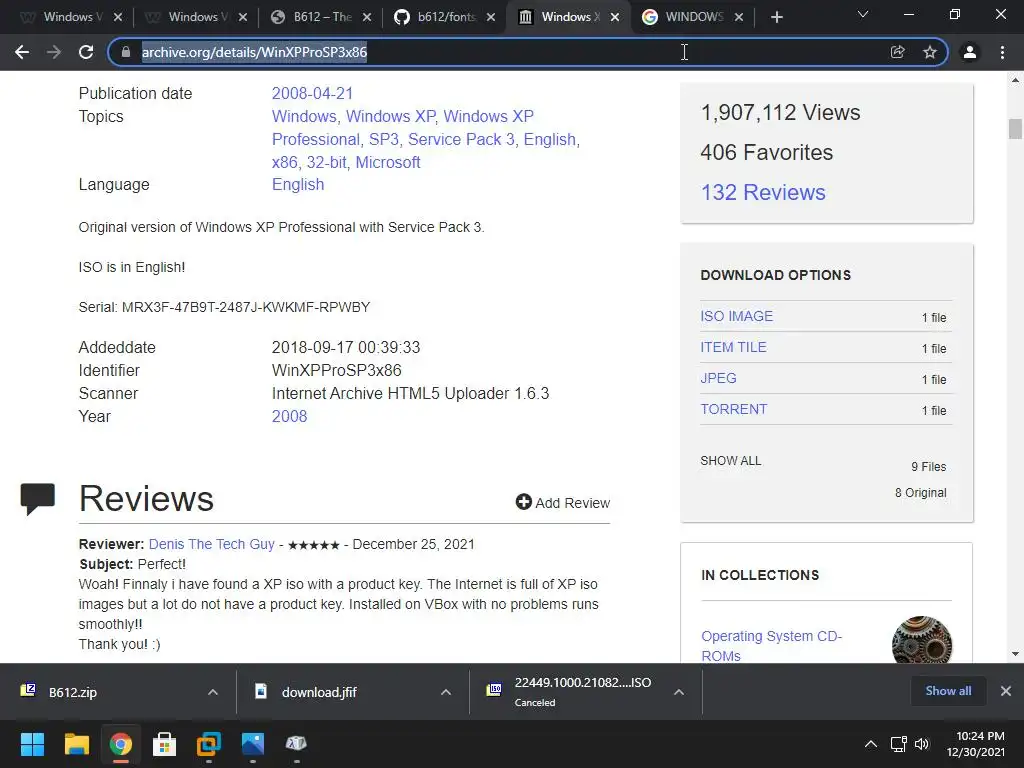
Task: Open reviewer Denis The Tech Guy profile
Action: point(212,544)
